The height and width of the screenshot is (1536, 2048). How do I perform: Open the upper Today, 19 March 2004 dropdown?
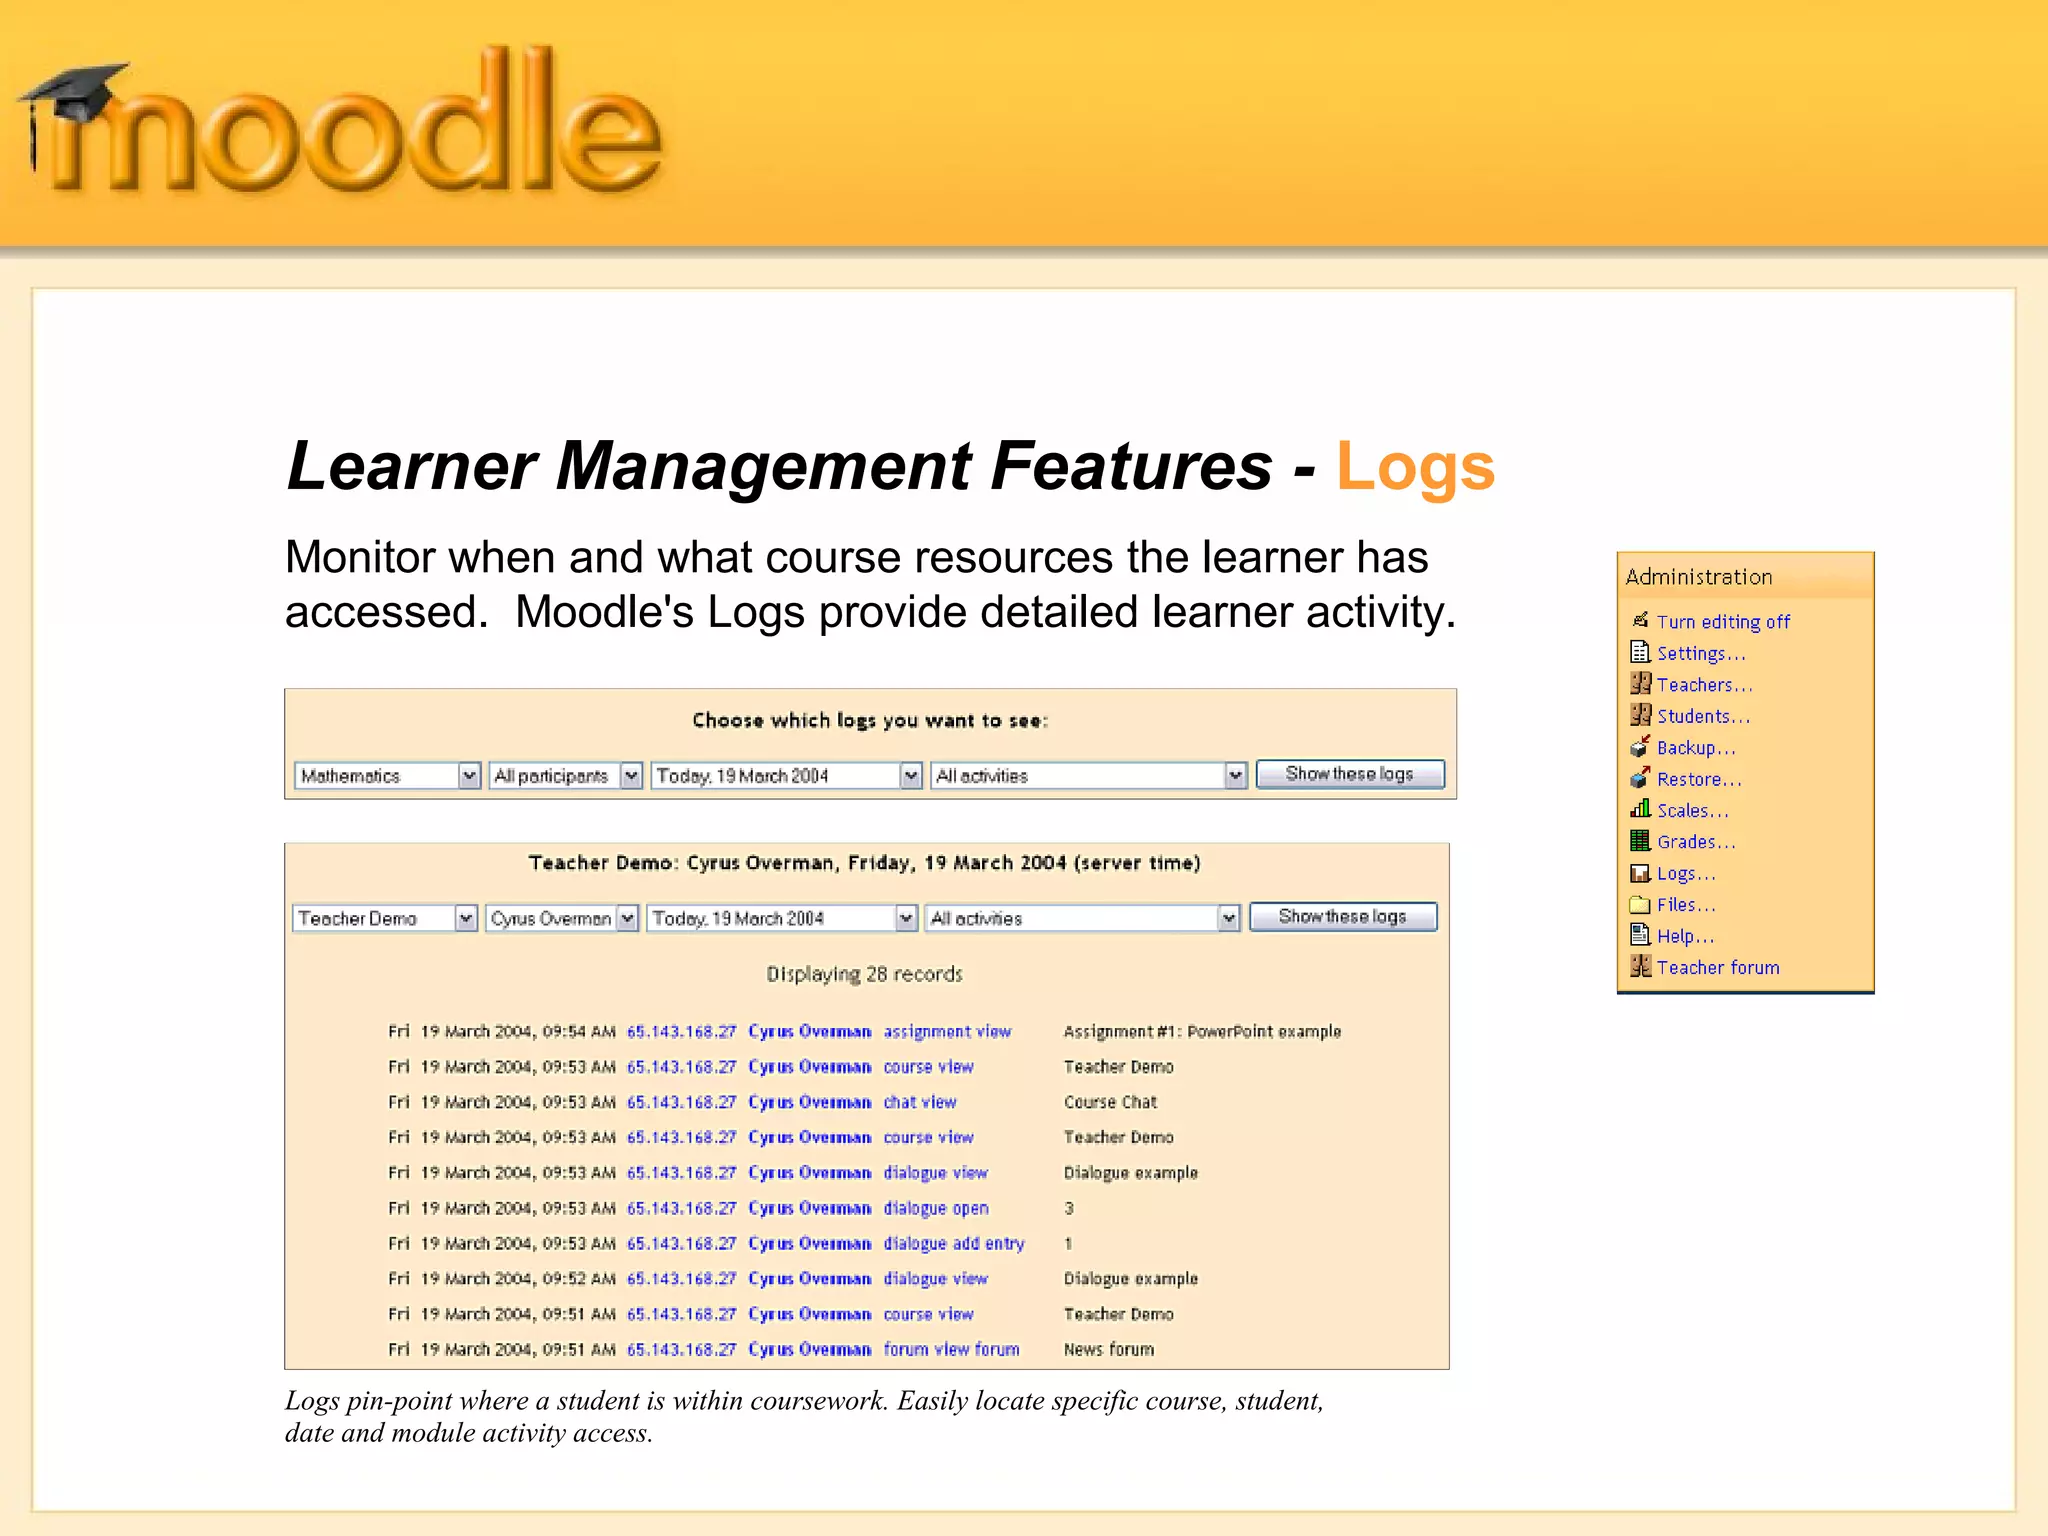pos(786,775)
